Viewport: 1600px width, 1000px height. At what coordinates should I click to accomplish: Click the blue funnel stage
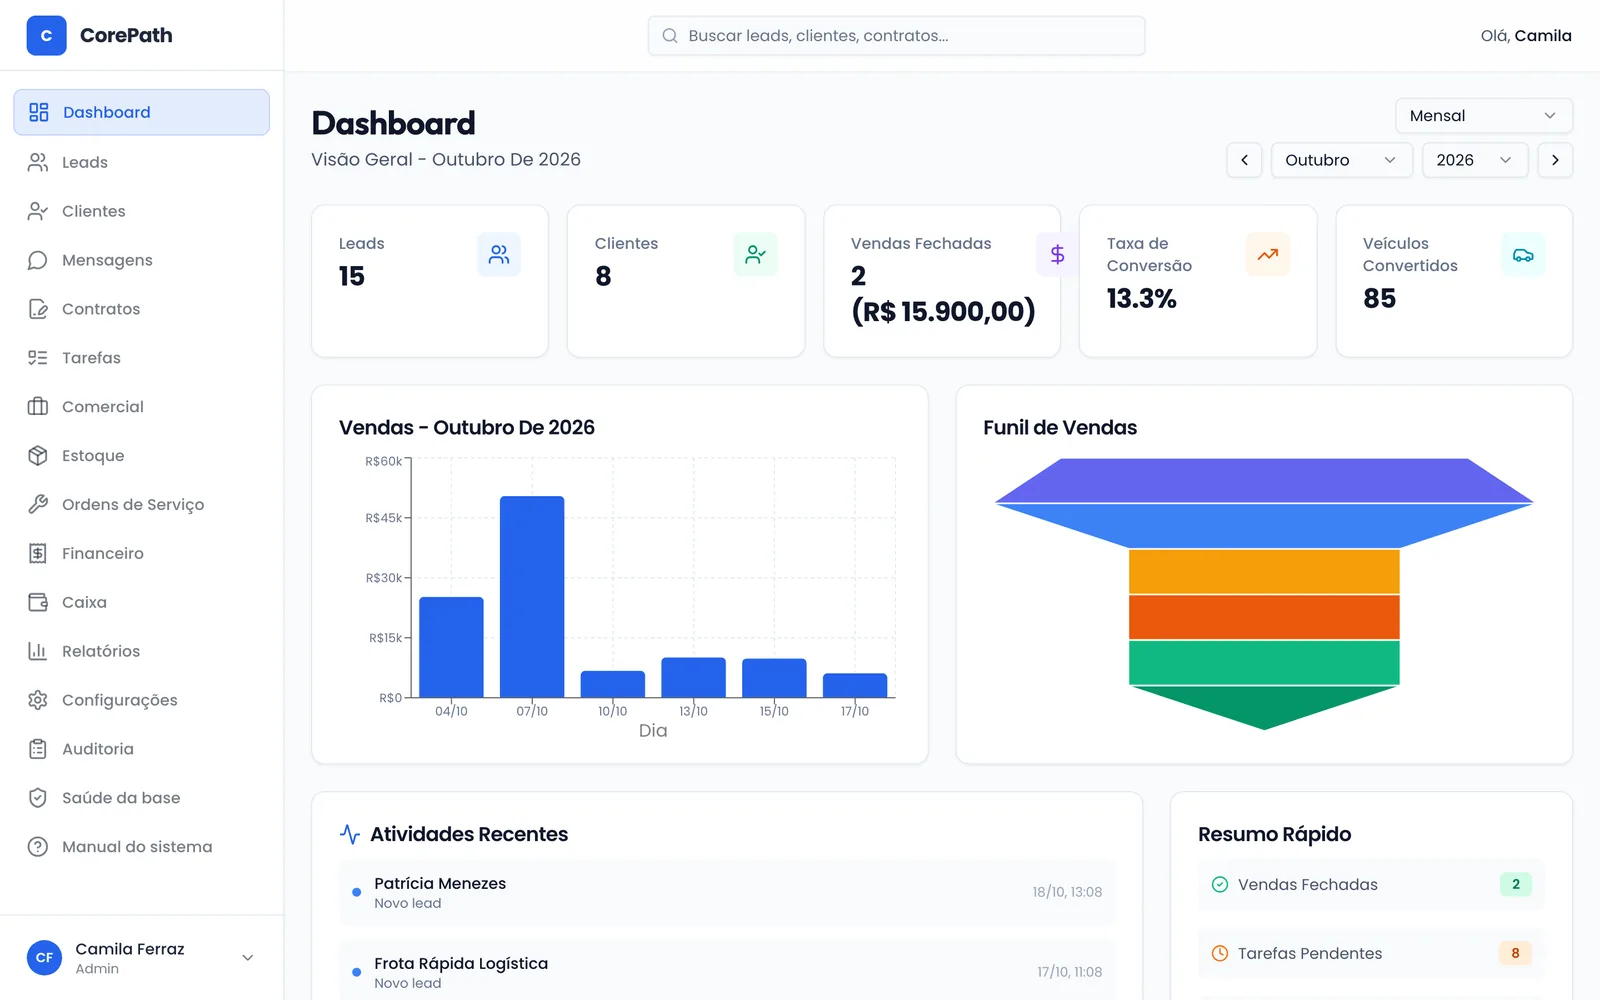[1264, 525]
